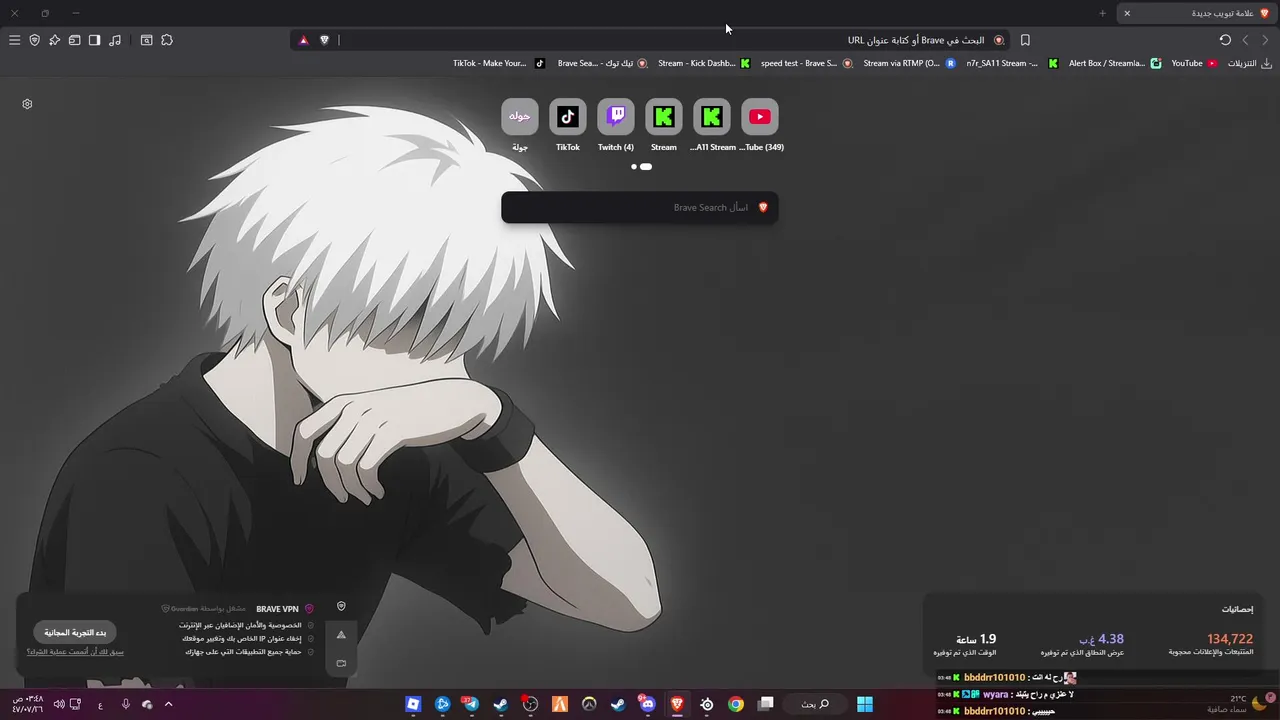Open the speed test - Brave S... bookmark

point(806,63)
